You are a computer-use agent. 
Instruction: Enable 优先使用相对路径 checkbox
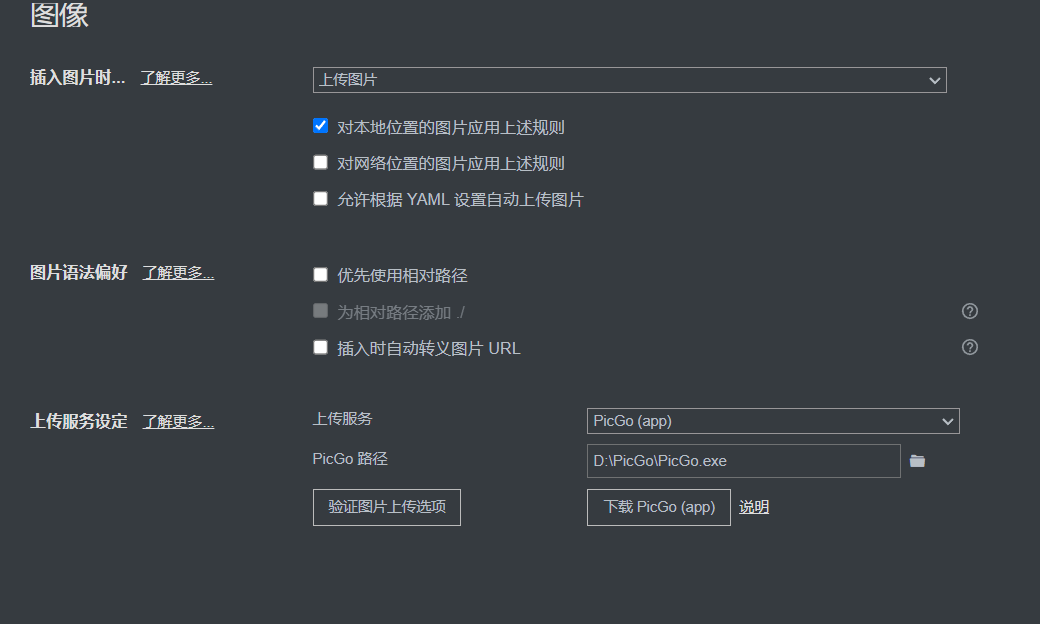tap(320, 274)
